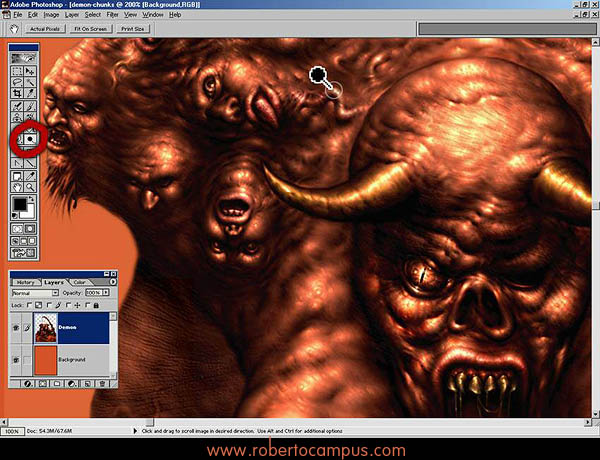Open the Filter menu
Screen dimensions: 600x460
coord(112,15)
